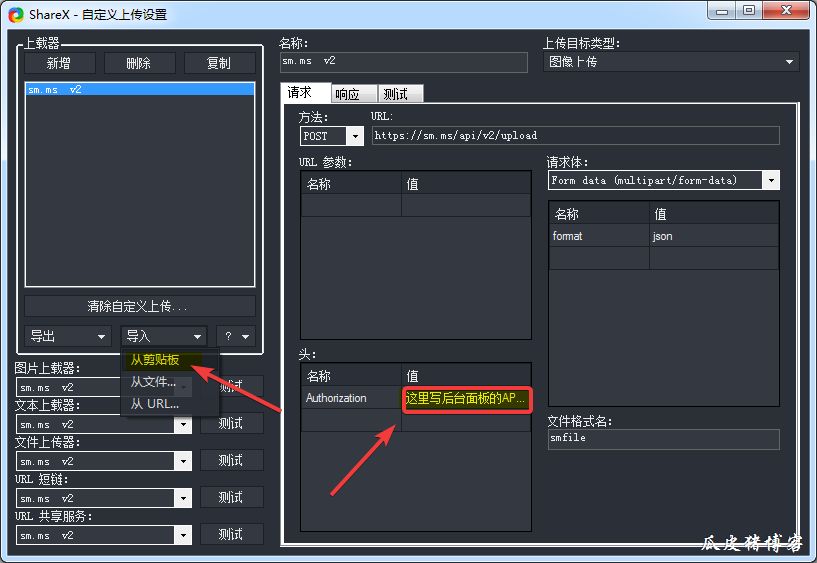Image resolution: width=817 pixels, height=563 pixels.
Task: Click the 复制 button
Action: (219, 63)
